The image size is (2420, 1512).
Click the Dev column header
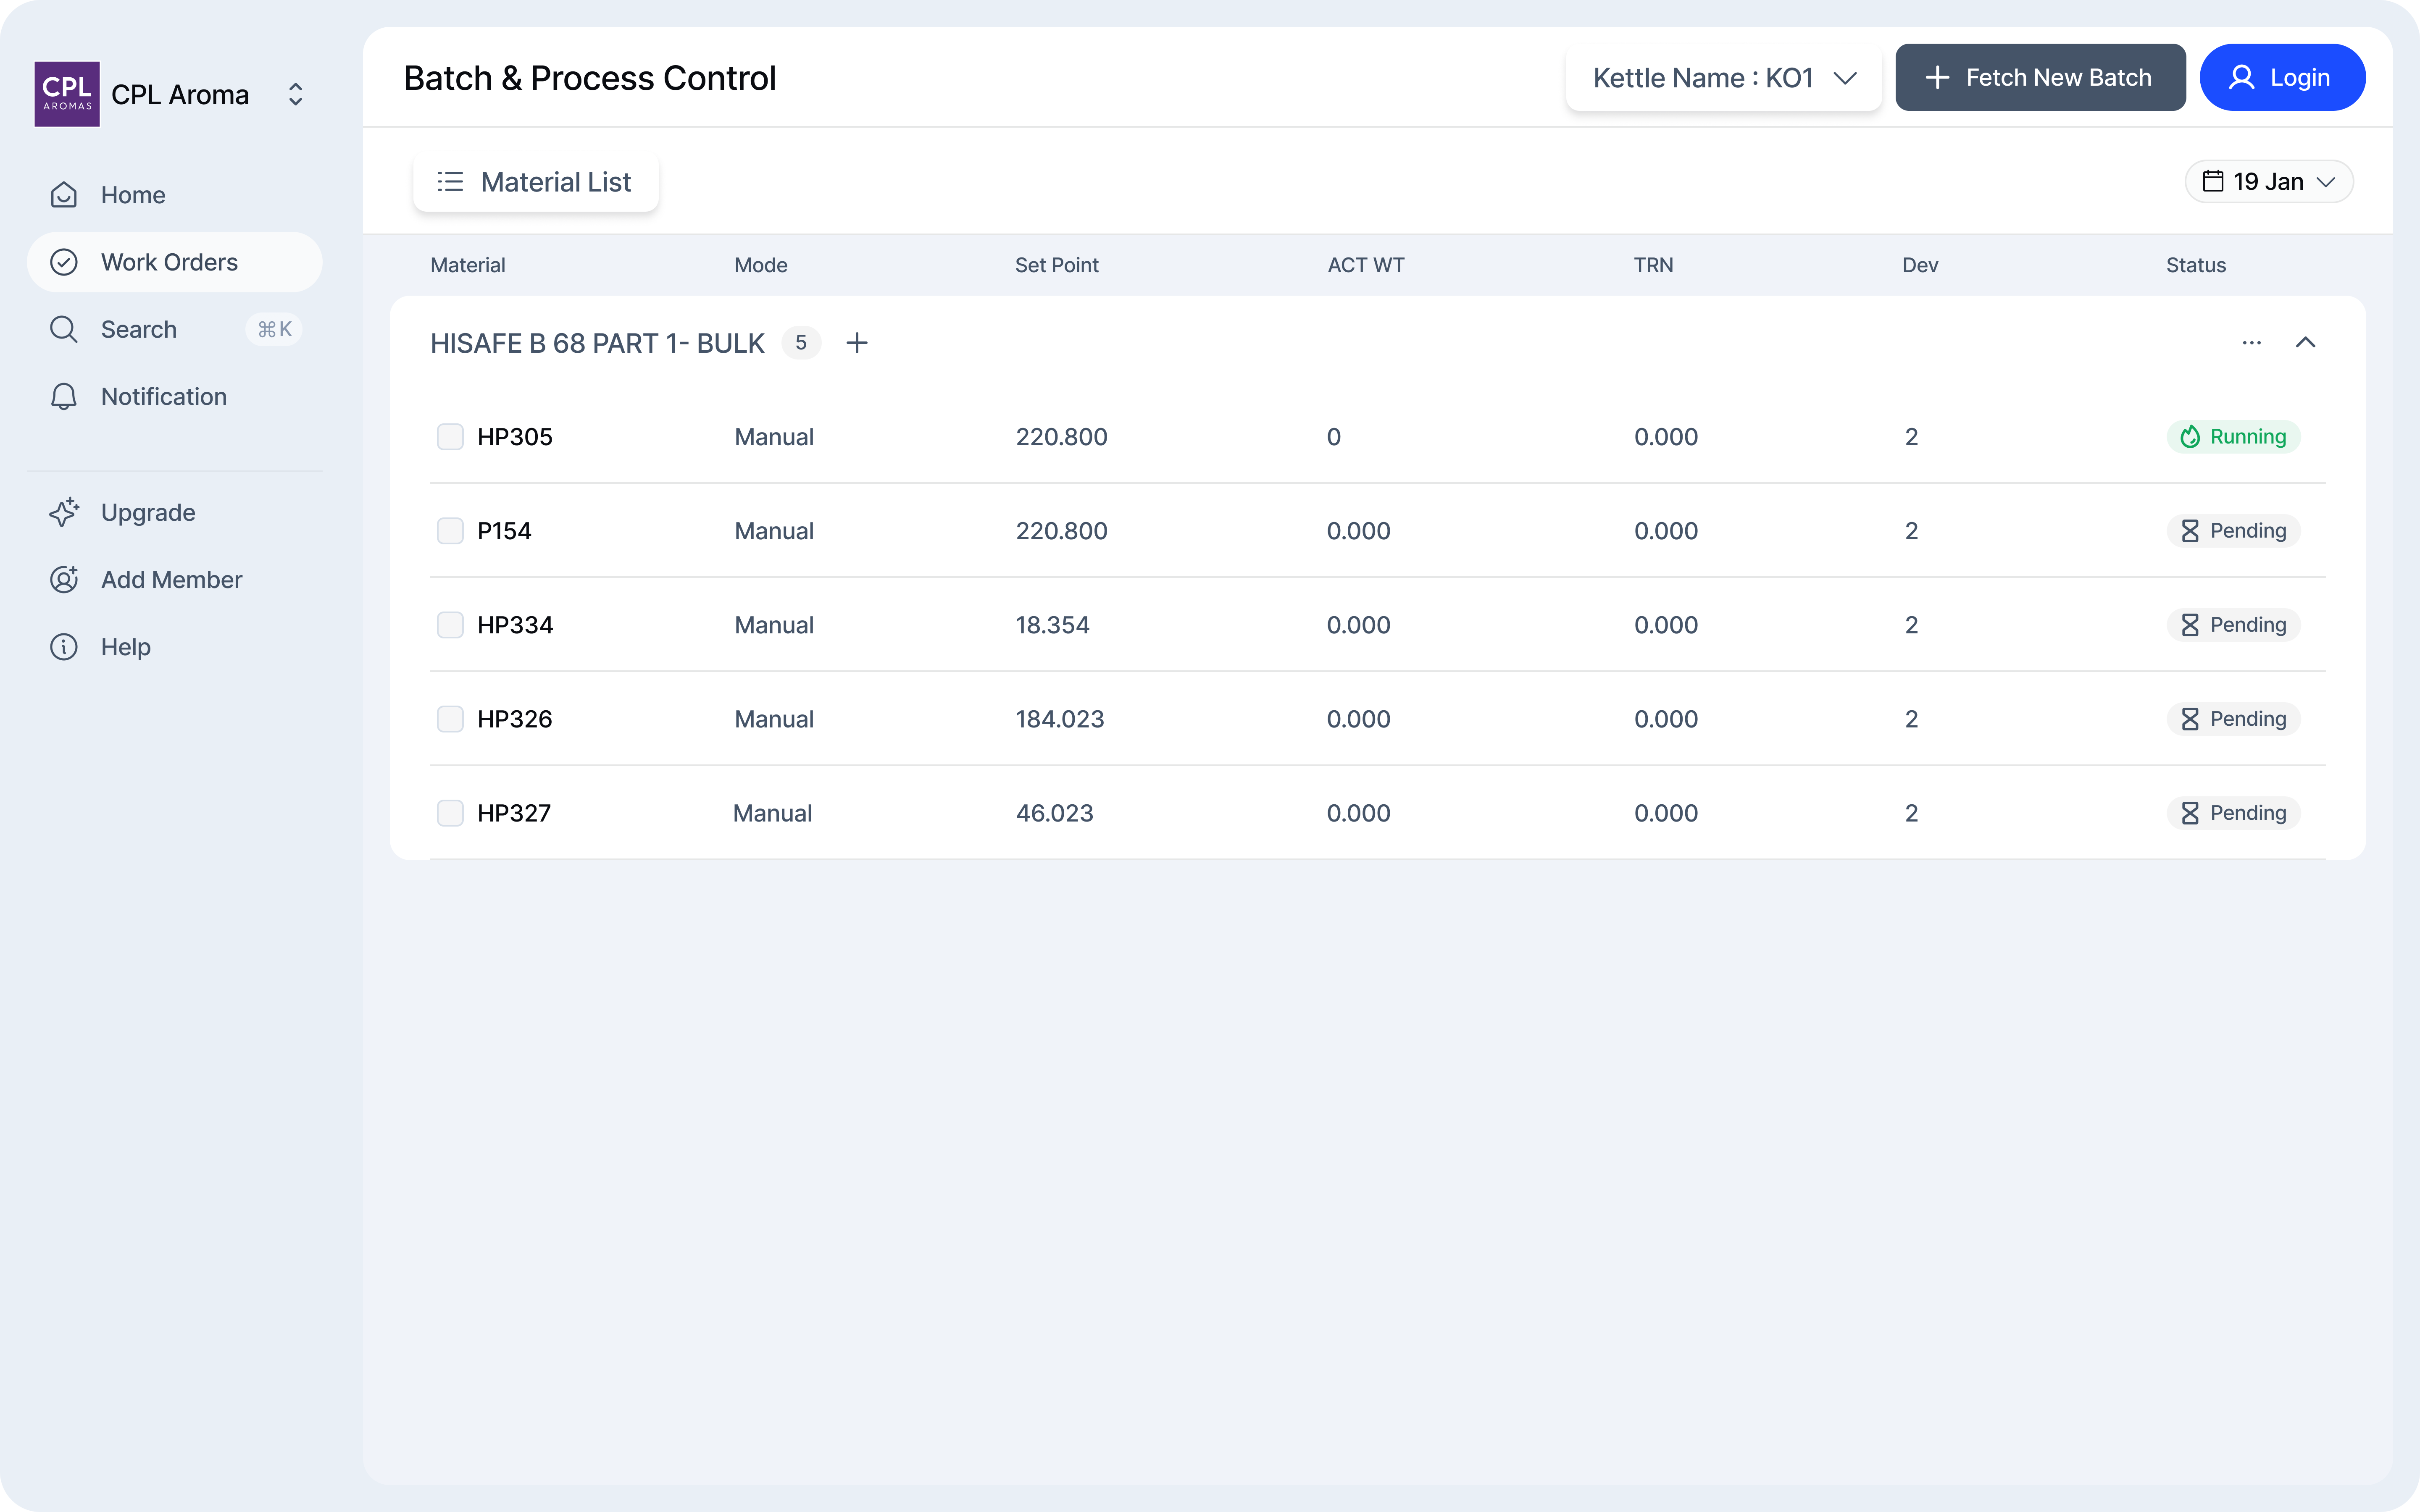click(x=1920, y=265)
